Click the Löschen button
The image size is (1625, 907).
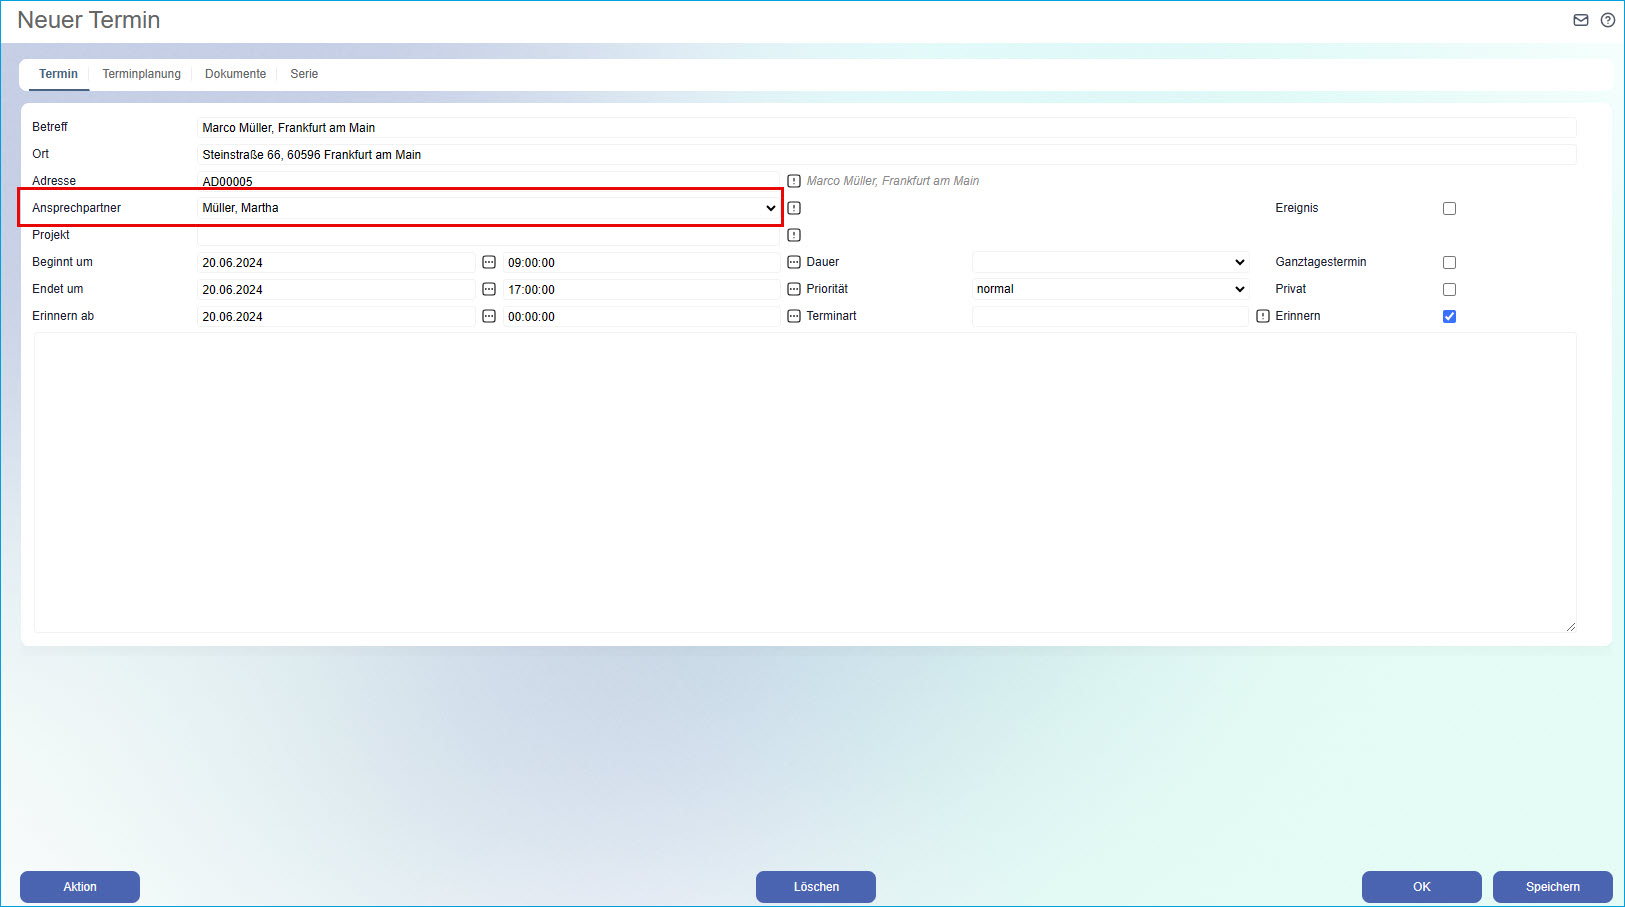pos(816,887)
